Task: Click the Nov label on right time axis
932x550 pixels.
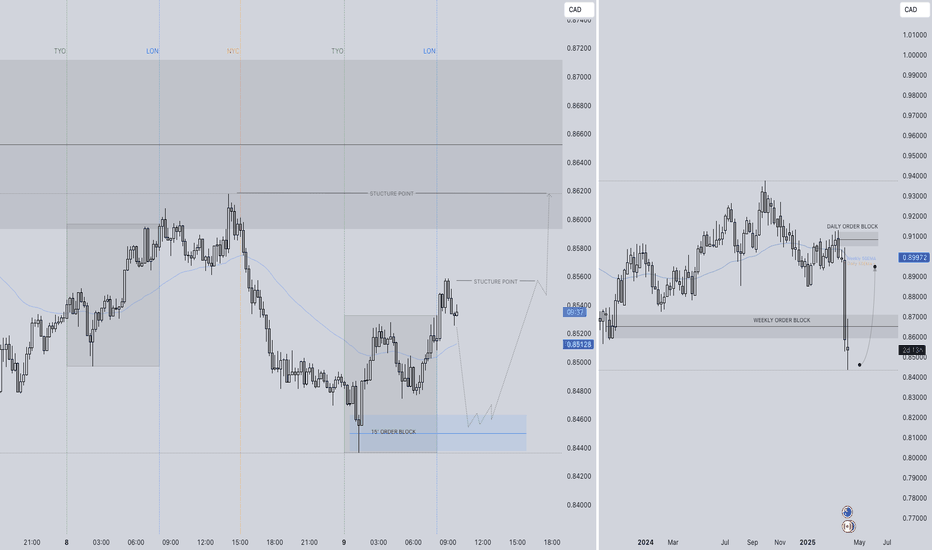Action: (x=780, y=542)
